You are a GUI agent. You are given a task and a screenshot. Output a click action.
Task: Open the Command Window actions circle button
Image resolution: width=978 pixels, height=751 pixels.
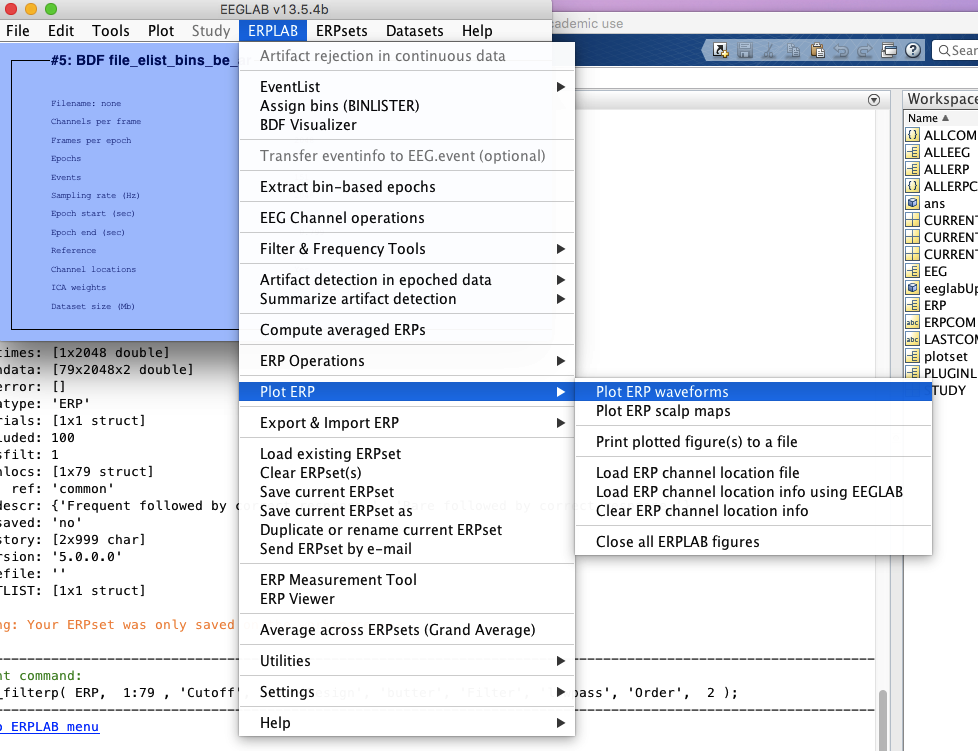coord(874,100)
